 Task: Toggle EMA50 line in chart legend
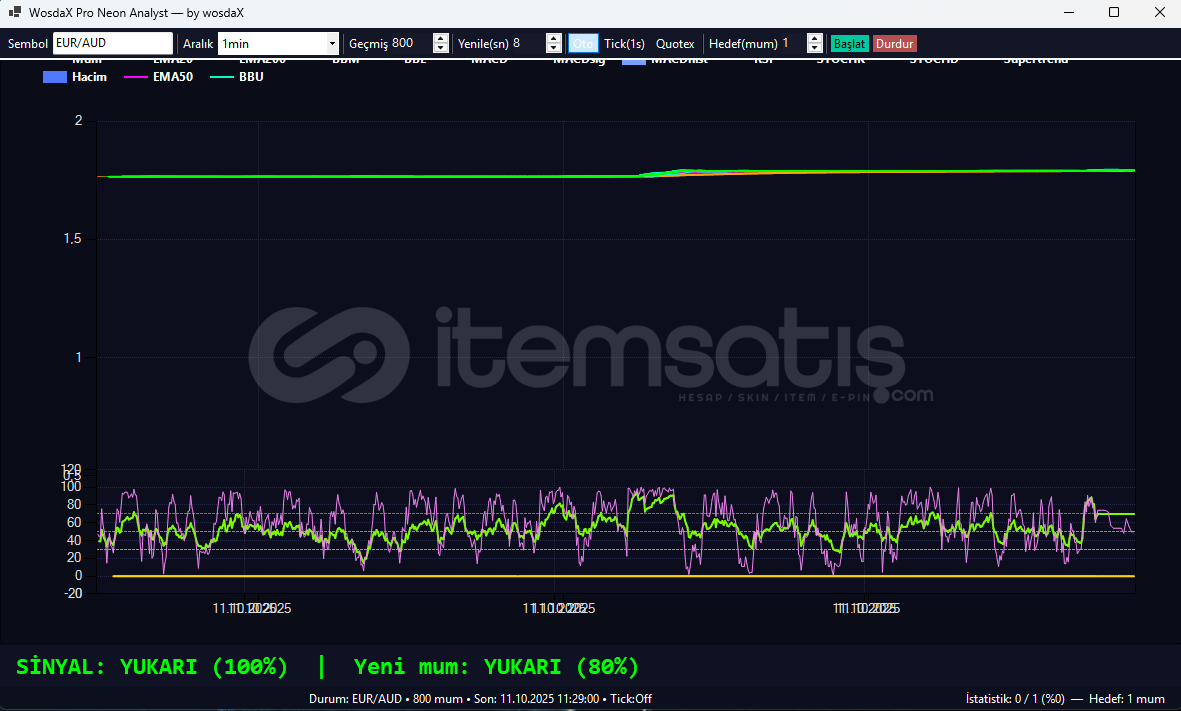coord(158,77)
